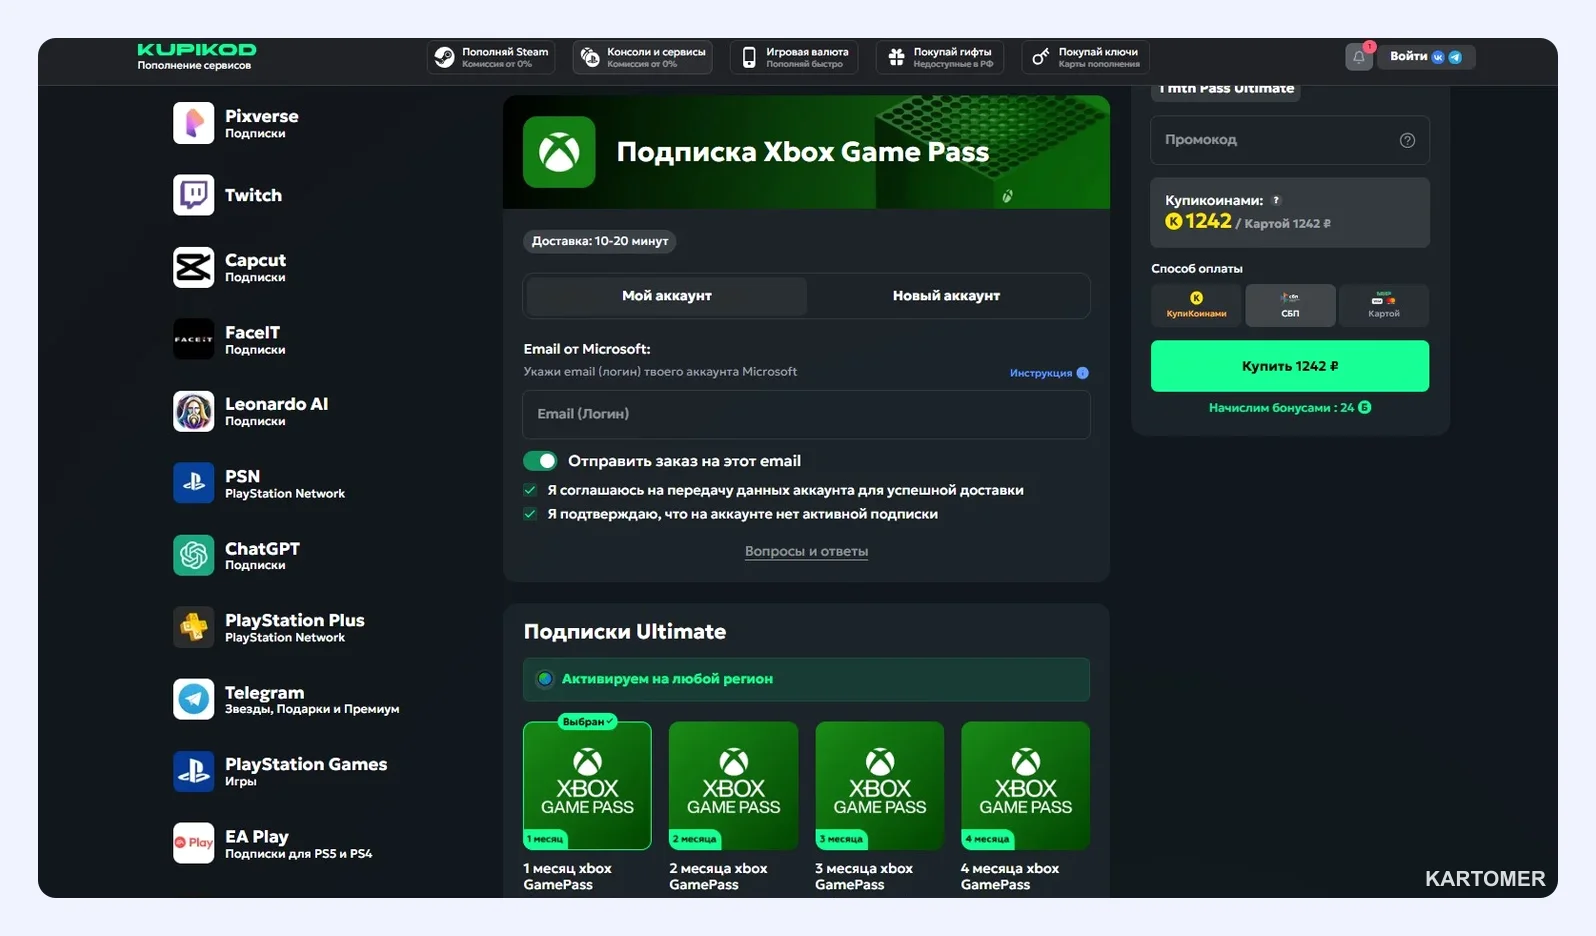Select the Активируем на любой регион radio option
This screenshot has width=1596, height=936.
[545, 679]
